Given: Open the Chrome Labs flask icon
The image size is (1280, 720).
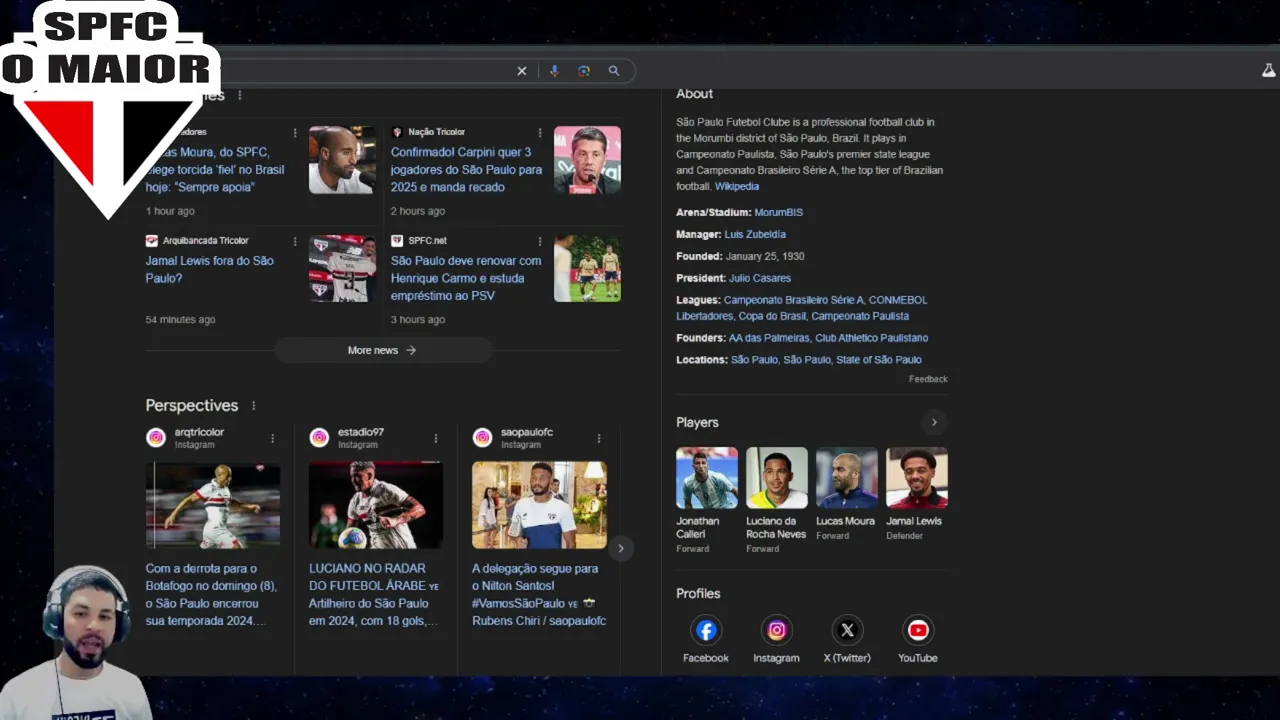Looking at the screenshot, I should 1268,71.
